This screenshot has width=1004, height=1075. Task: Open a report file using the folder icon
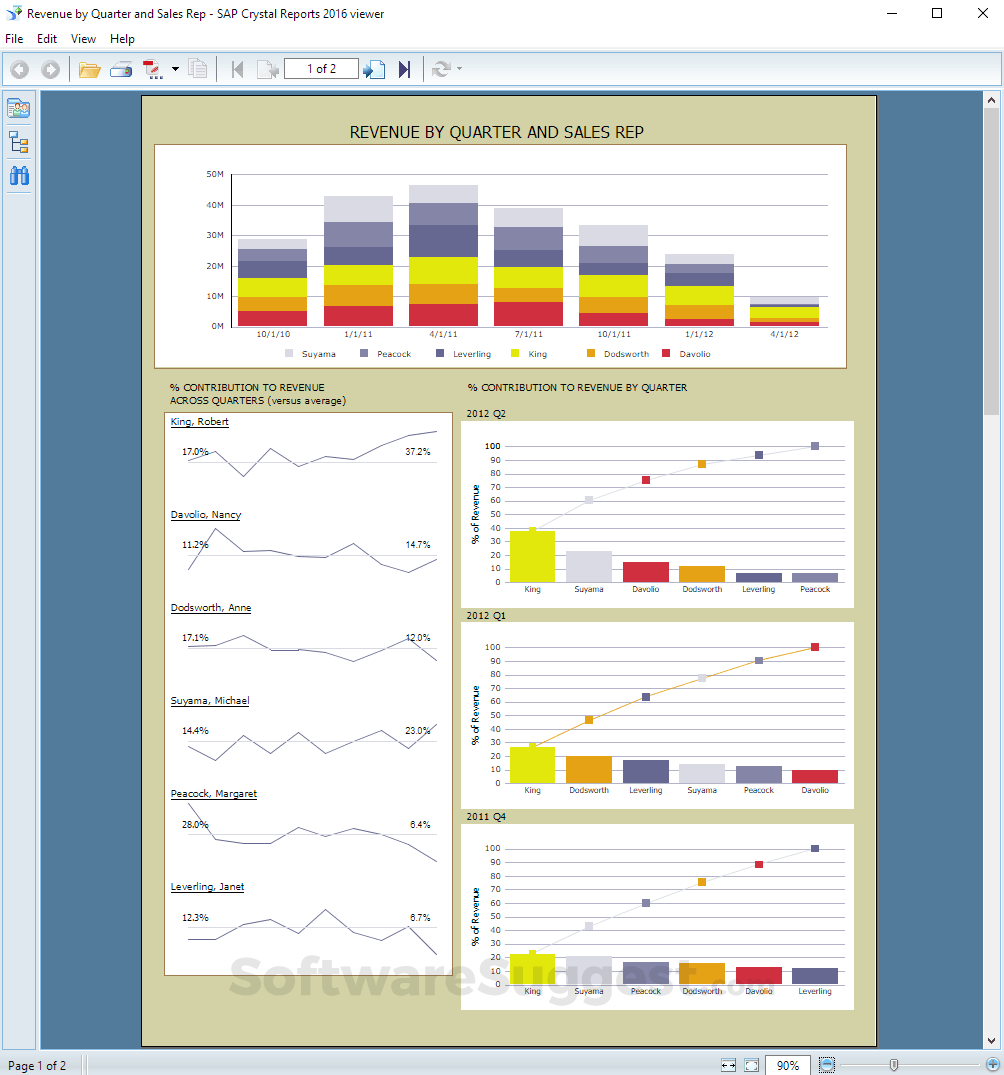click(x=88, y=69)
